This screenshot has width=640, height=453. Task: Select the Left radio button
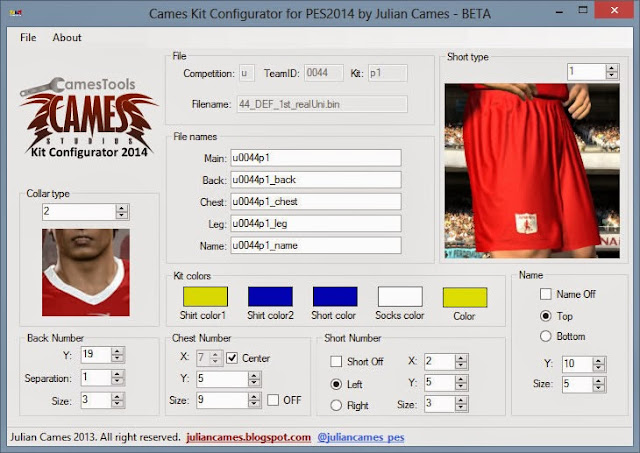tap(336, 384)
